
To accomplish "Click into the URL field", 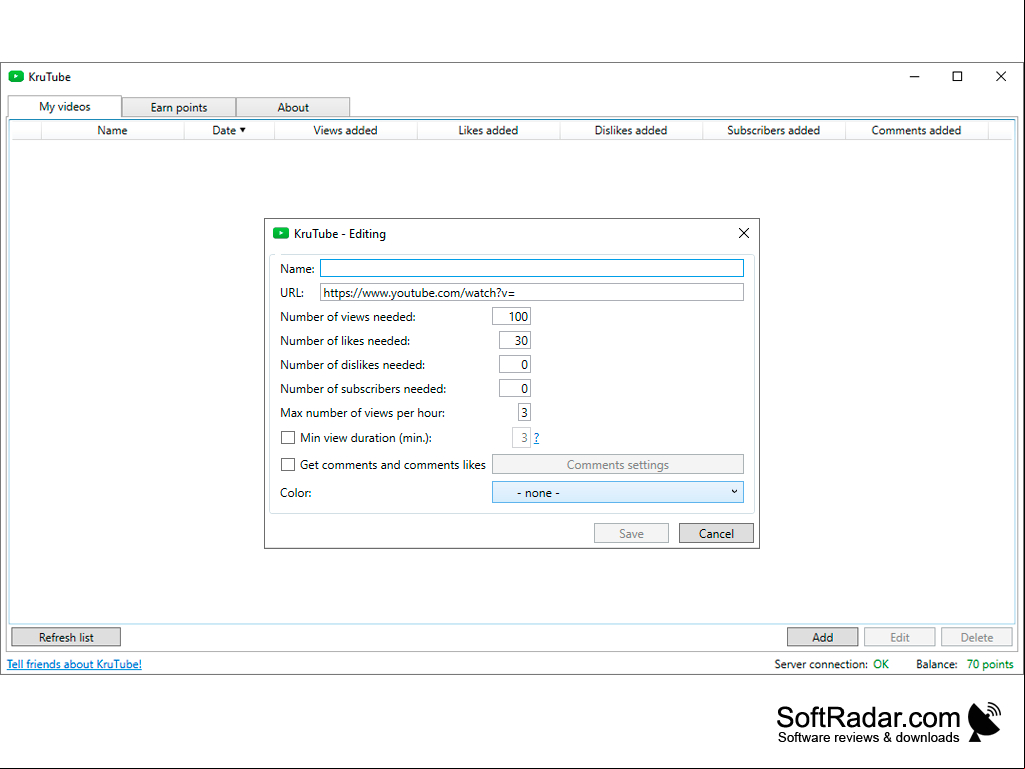I will (531, 292).
